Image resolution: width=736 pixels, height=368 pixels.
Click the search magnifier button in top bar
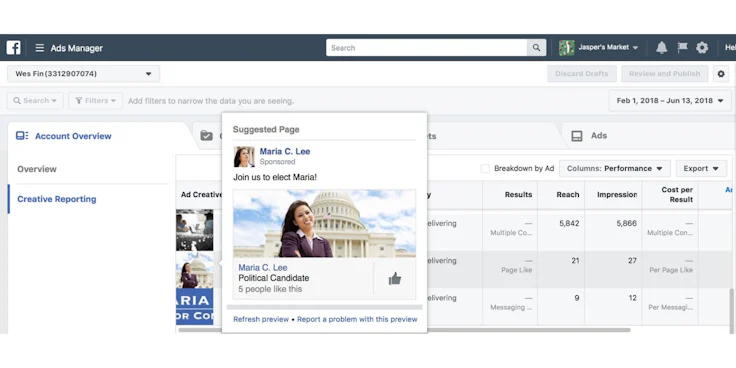[536, 47]
